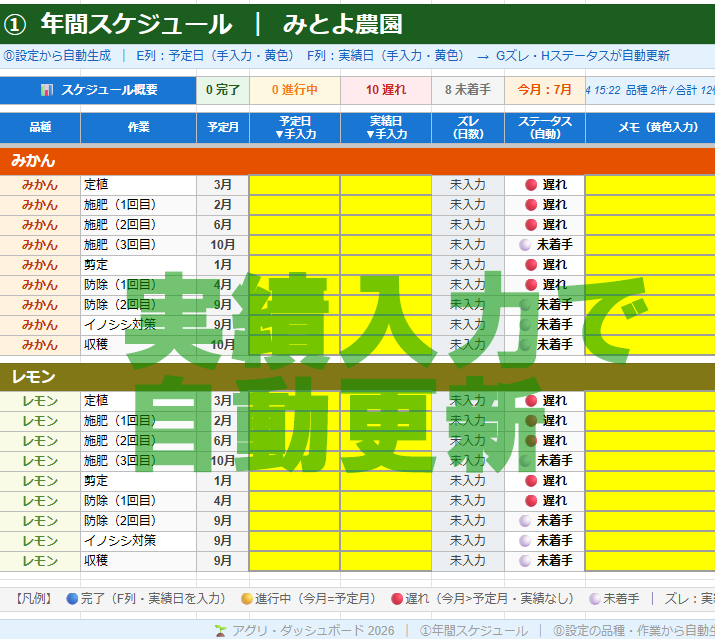Select the 剪定 task cell in みかん rows
Image resolution: width=715 pixels, height=639 pixels.
pos(139,265)
